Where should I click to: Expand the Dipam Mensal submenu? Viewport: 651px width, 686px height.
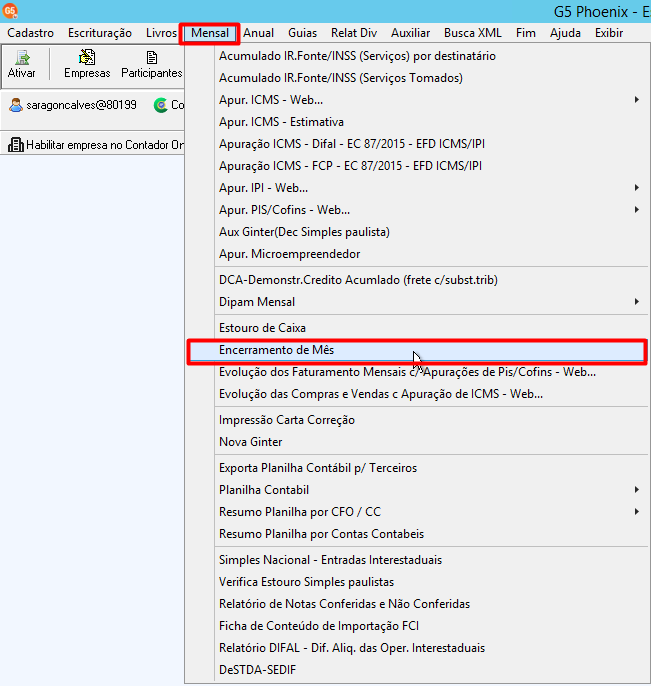[637, 301]
